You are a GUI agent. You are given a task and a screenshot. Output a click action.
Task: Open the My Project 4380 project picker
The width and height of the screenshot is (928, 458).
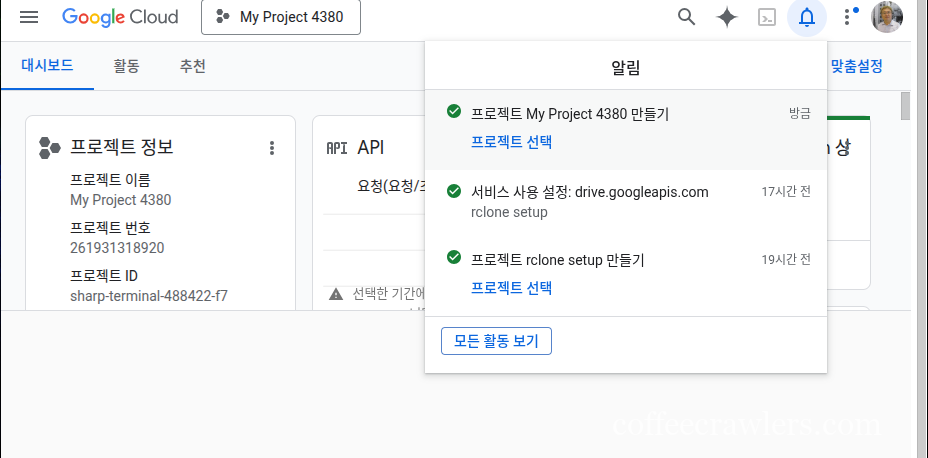tap(281, 17)
